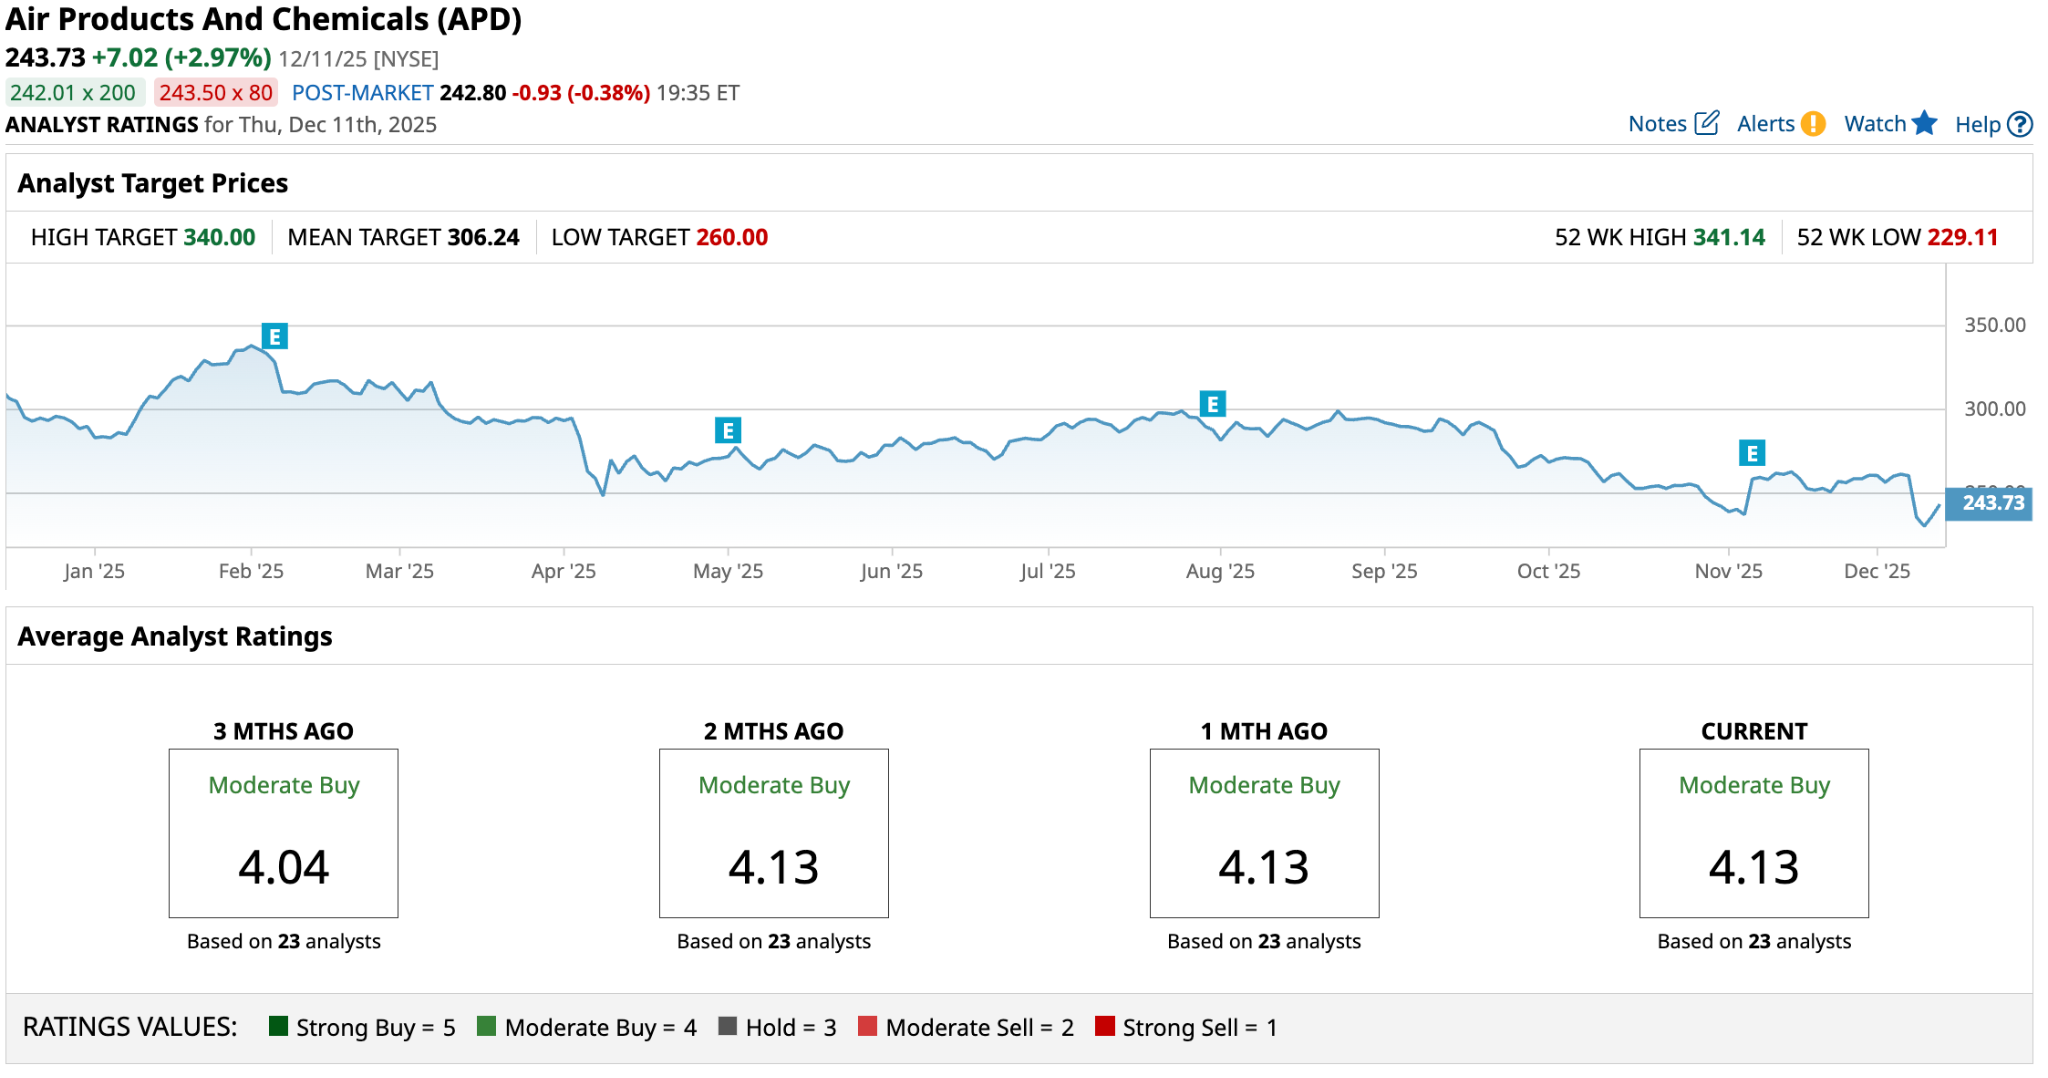Screen dimensions: 2048x1078
Task: Click the Strong Sell red swatch
Action: (1104, 1026)
